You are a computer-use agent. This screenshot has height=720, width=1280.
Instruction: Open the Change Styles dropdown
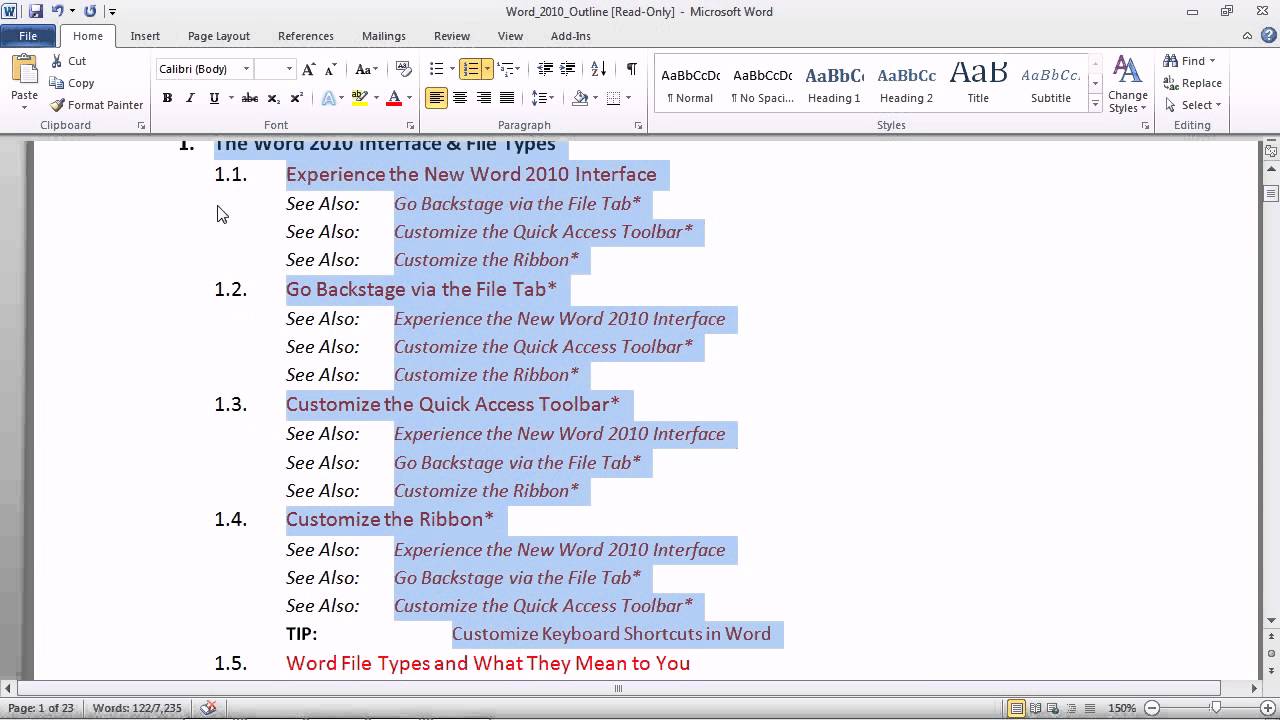point(1128,86)
